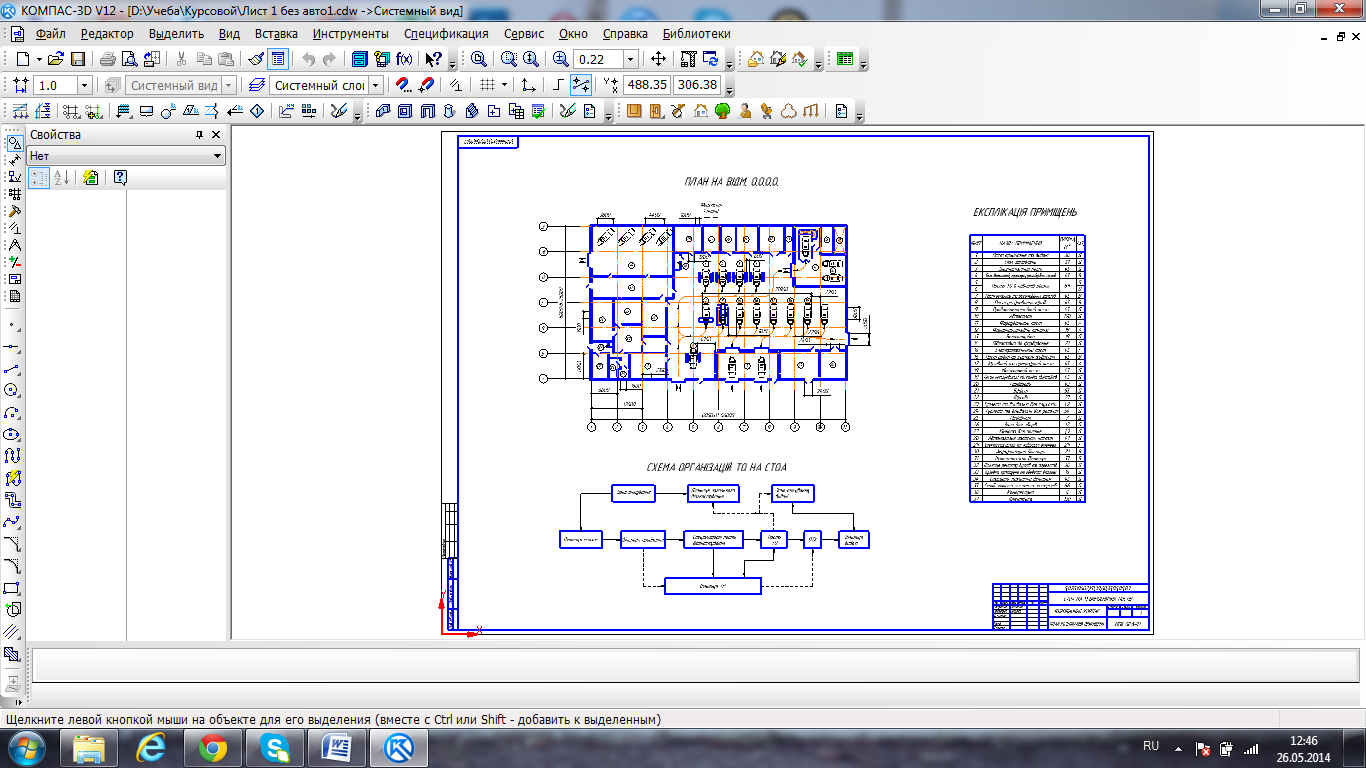Screen dimensions: 1366x768
Task: Open the Системный слой layer dropdown
Action: pyautogui.click(x=376, y=86)
